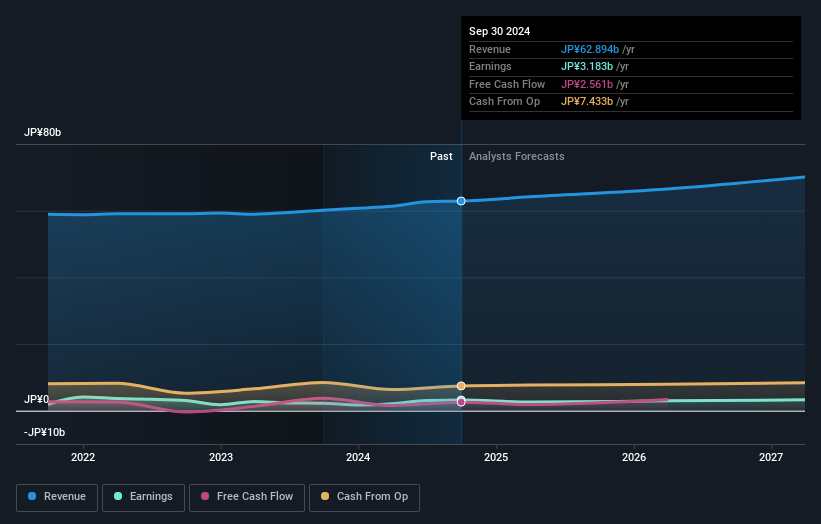The width and height of the screenshot is (821, 524).
Task: Select the 2026 x-axis label
Action: (634, 457)
